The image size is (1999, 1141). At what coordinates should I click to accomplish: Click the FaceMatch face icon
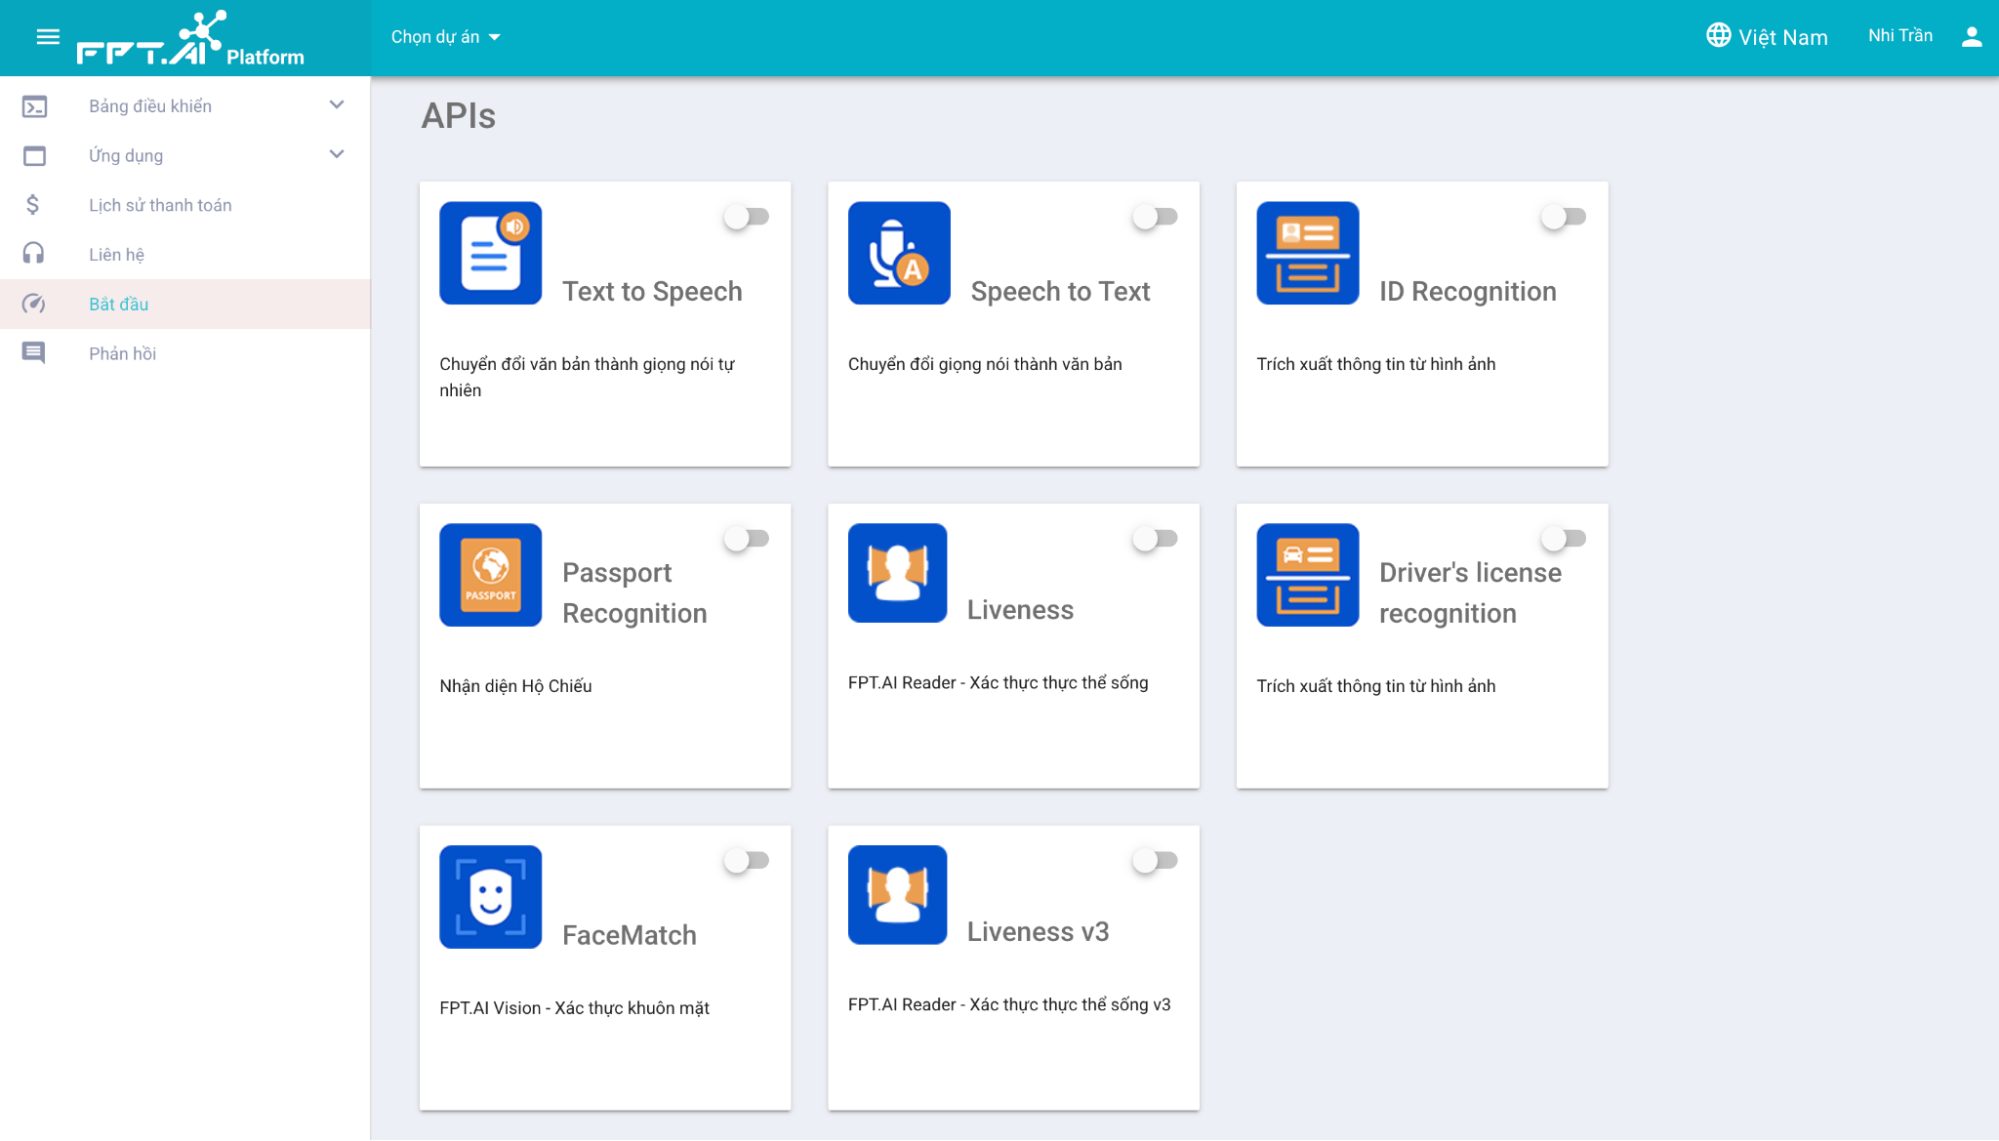pyautogui.click(x=490, y=897)
